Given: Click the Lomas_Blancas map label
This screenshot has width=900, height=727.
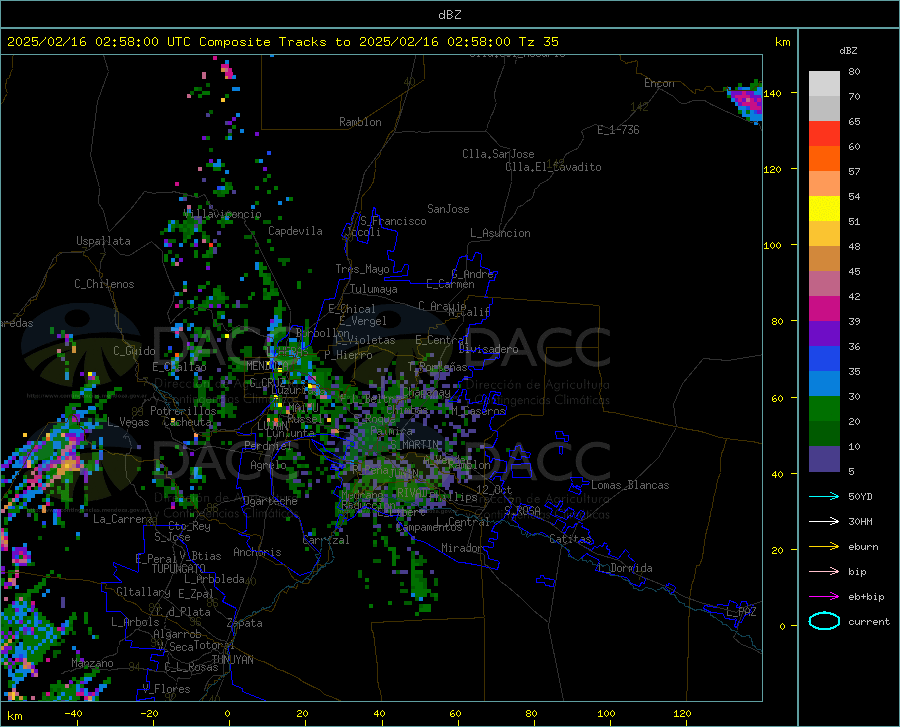Looking at the screenshot, I should tap(630, 485).
